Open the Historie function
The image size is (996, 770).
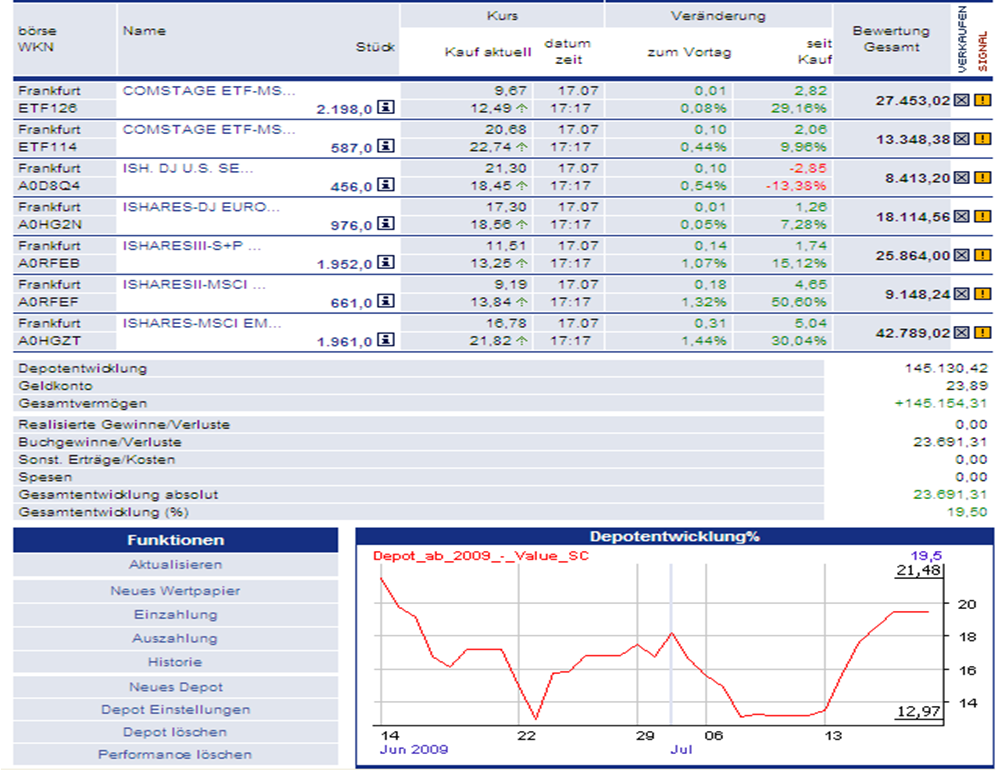(x=175, y=662)
